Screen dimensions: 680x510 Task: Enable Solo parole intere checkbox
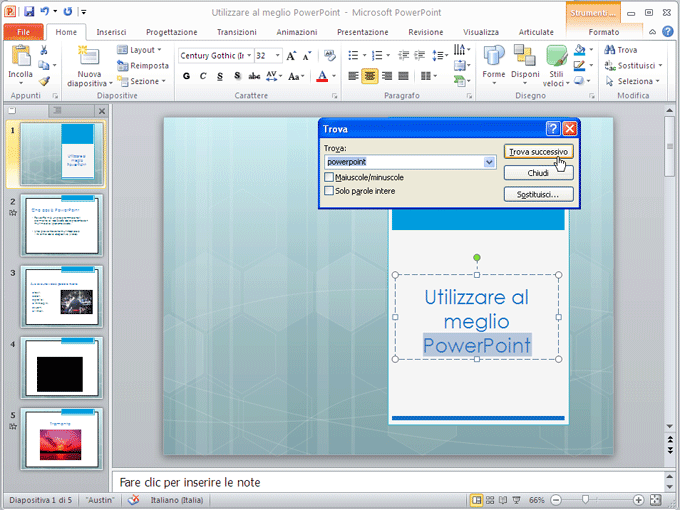point(329,191)
